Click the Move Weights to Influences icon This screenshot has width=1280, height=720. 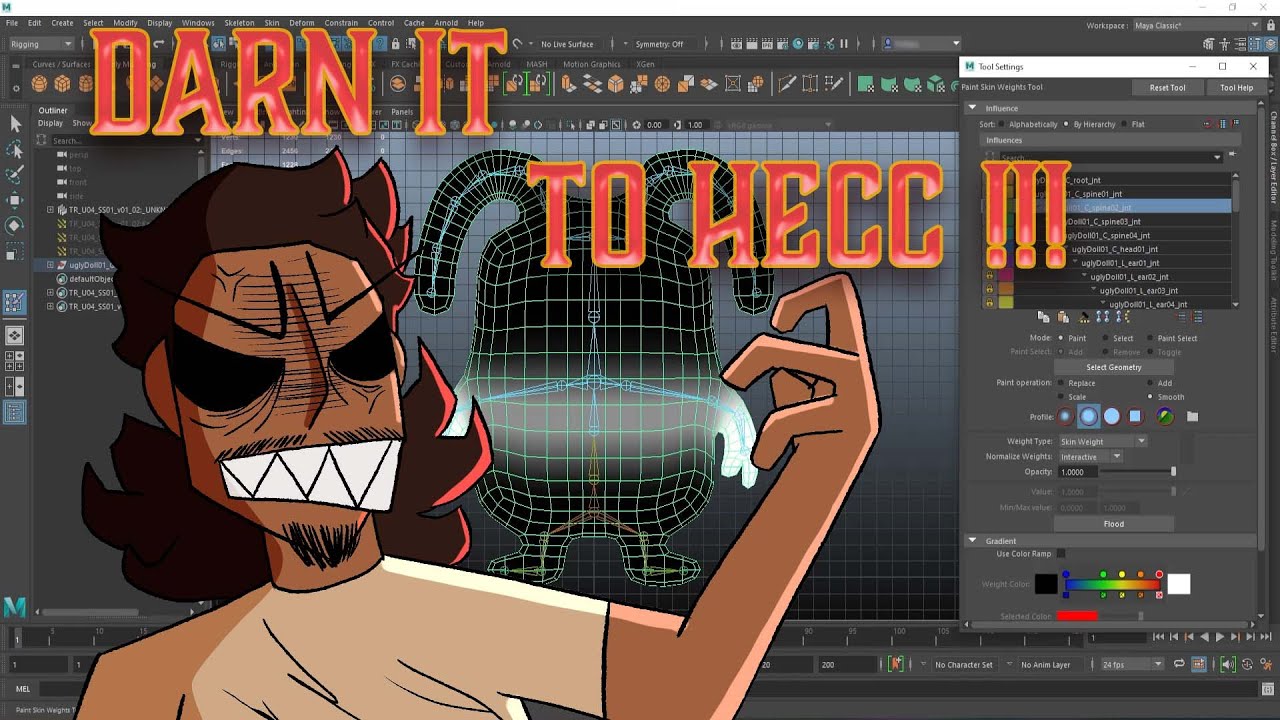(1101, 317)
